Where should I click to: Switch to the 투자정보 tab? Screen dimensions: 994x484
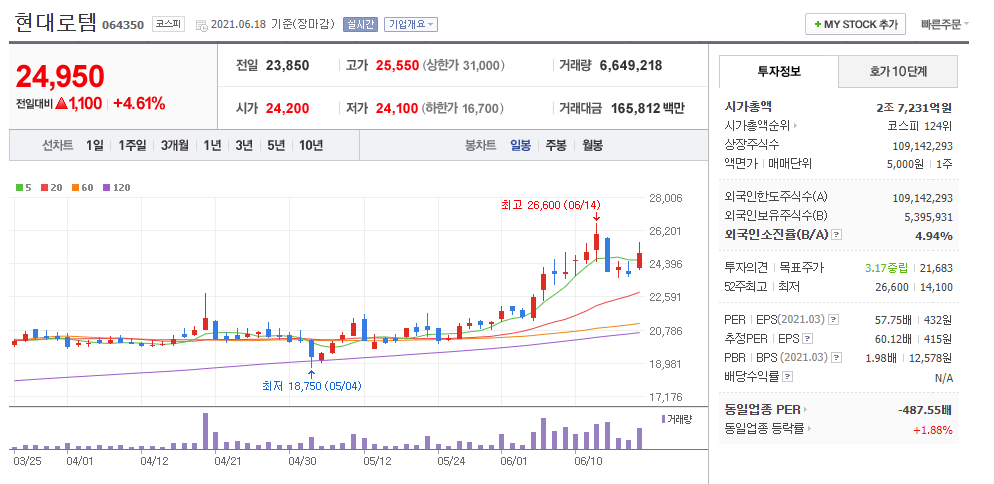click(x=779, y=72)
